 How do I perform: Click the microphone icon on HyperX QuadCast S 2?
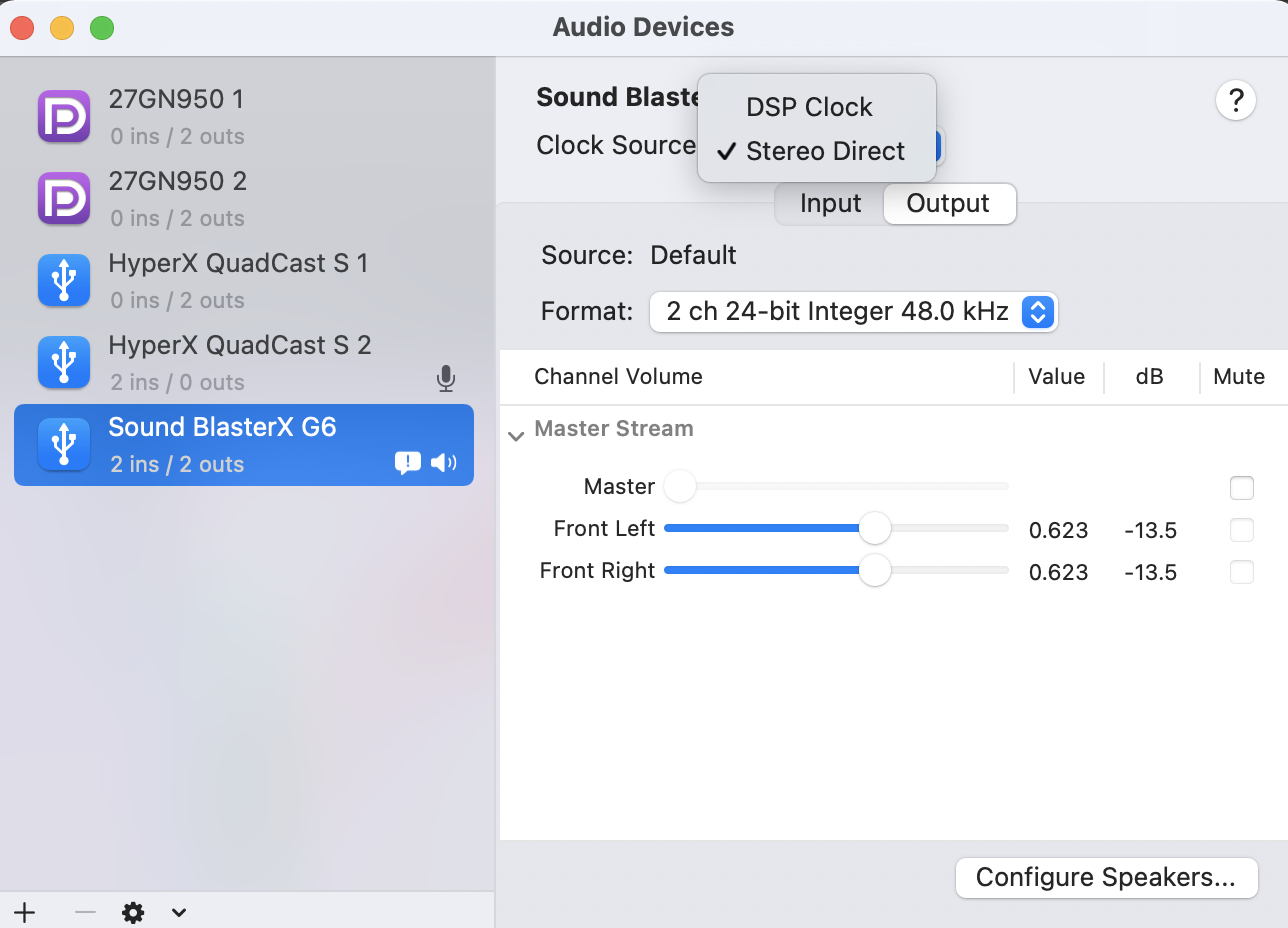click(x=446, y=379)
